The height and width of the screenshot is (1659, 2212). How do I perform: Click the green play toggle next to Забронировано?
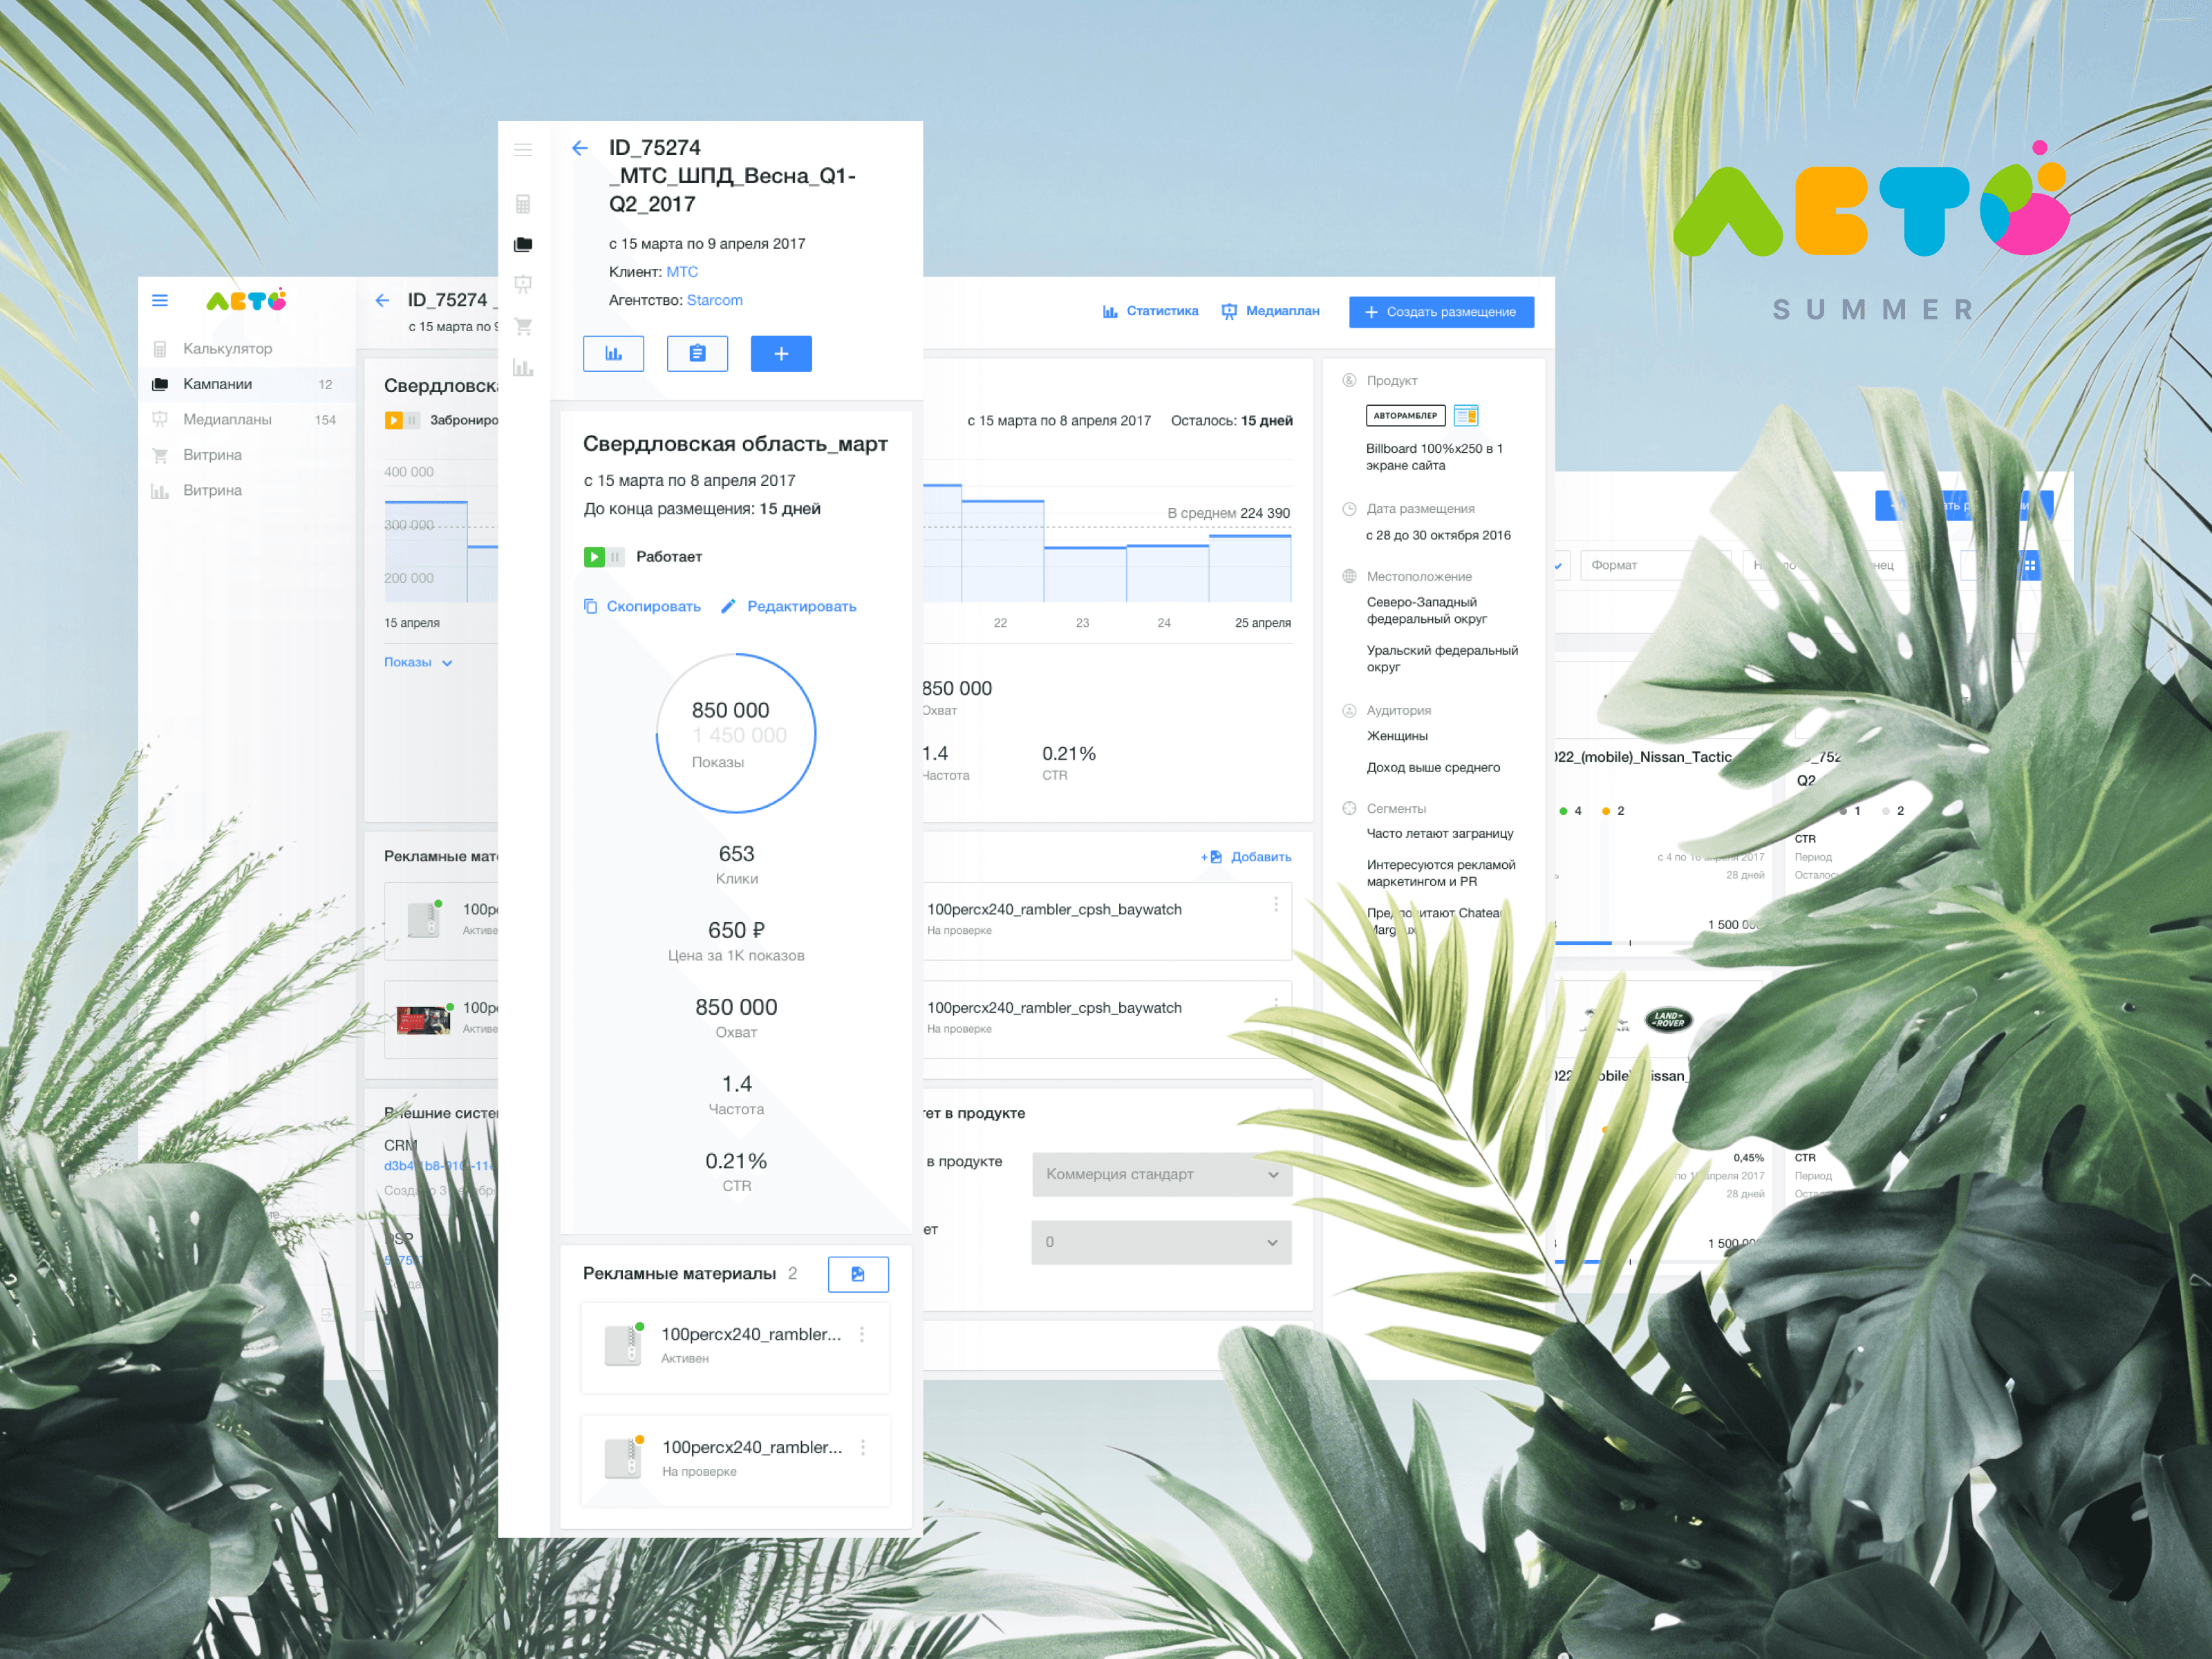tap(395, 420)
